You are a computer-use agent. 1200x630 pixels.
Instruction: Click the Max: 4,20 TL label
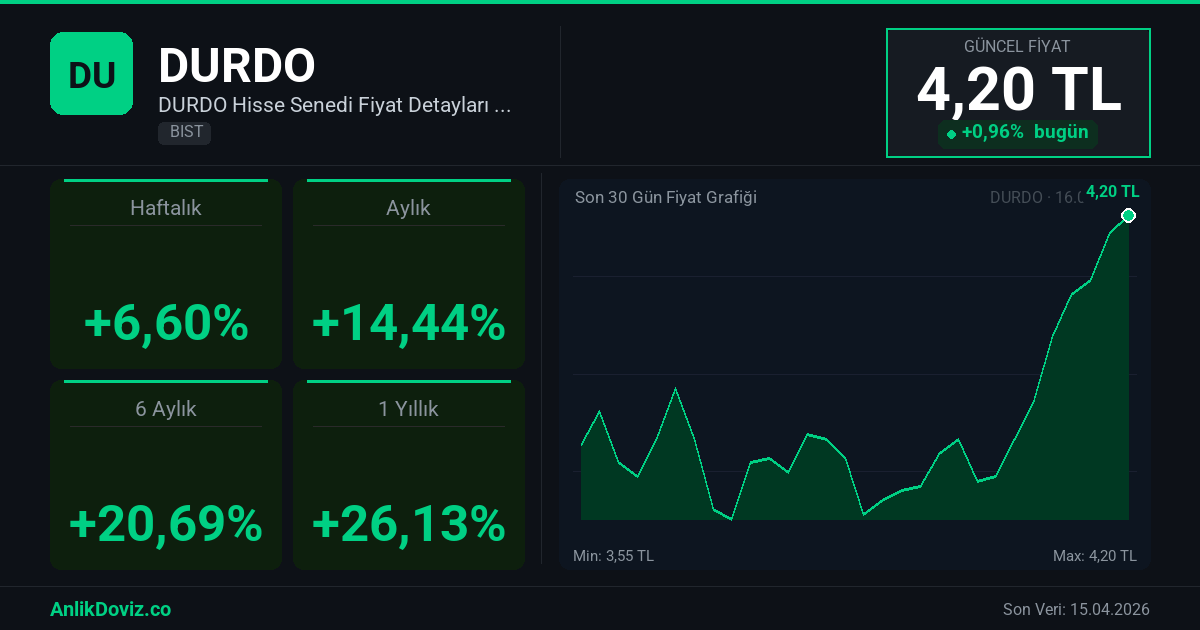tap(1094, 555)
